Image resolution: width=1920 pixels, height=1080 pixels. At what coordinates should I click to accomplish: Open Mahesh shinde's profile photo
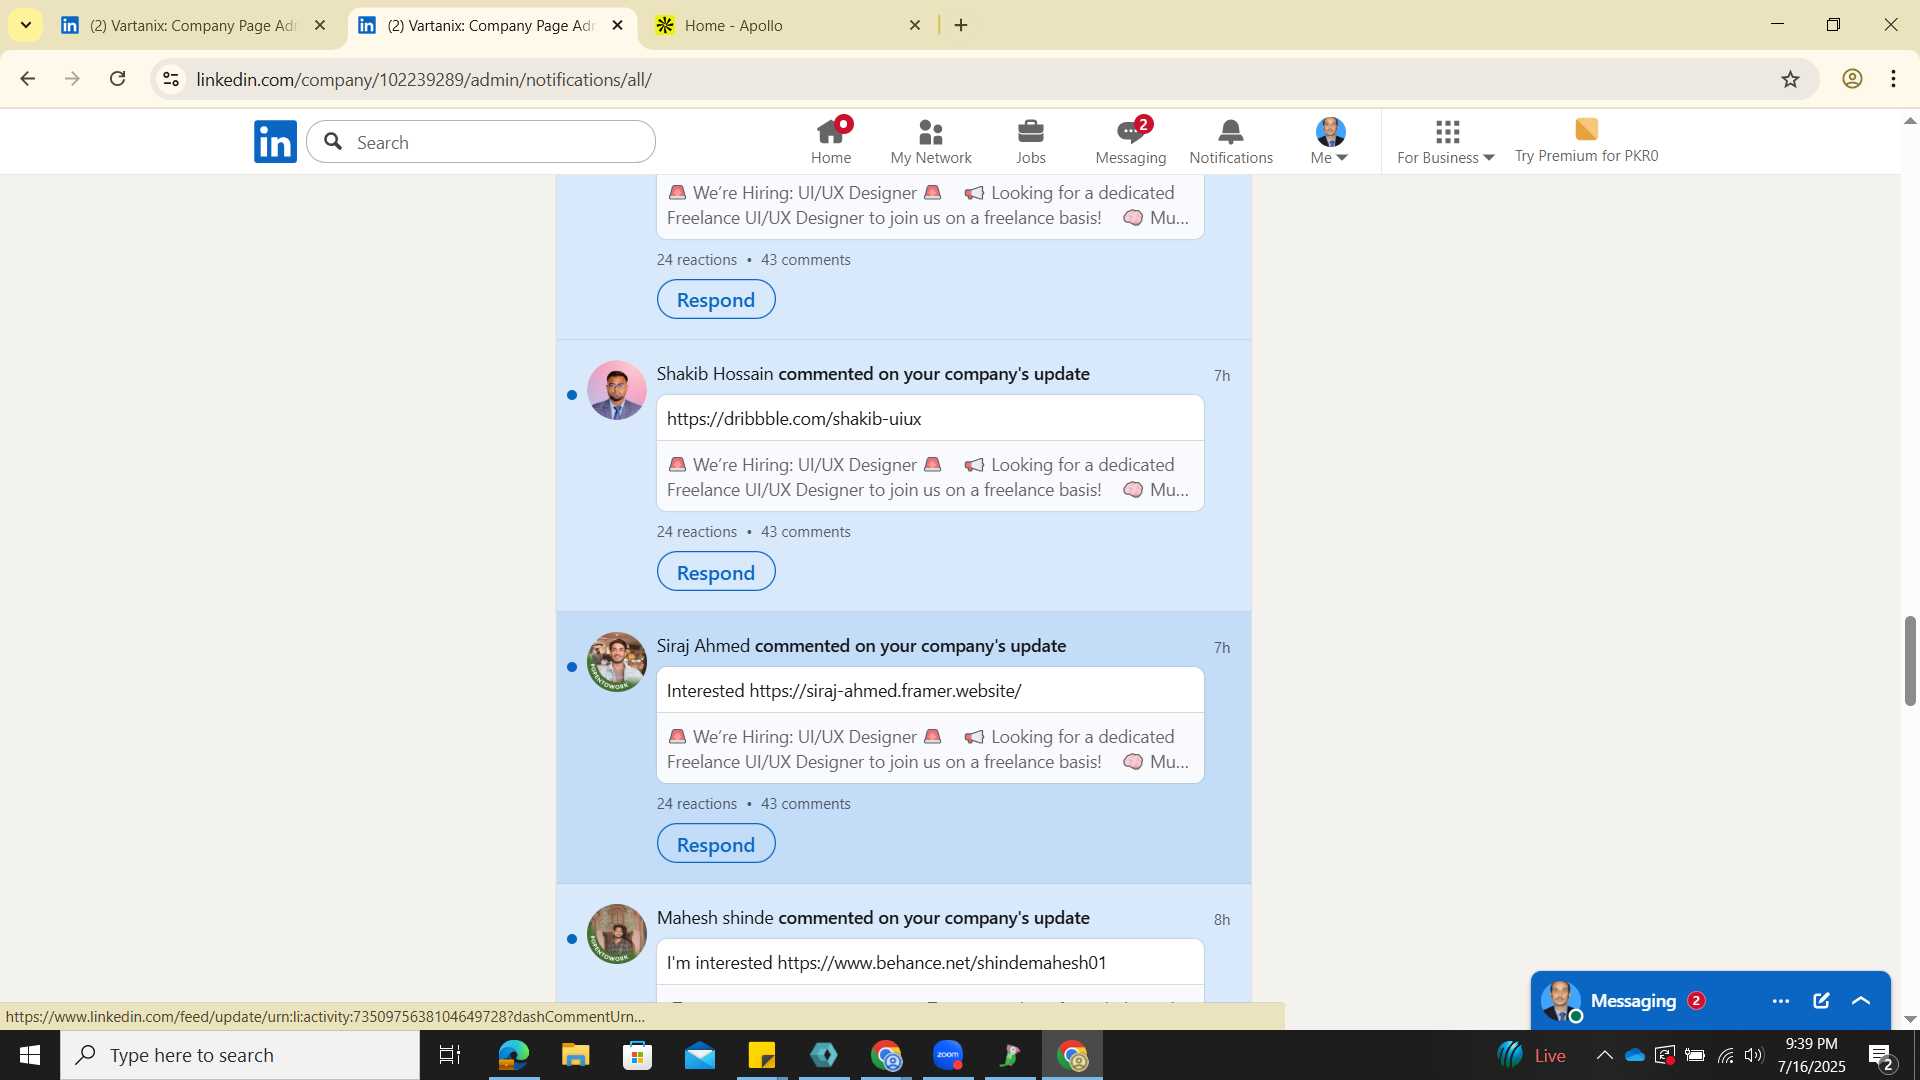click(616, 934)
